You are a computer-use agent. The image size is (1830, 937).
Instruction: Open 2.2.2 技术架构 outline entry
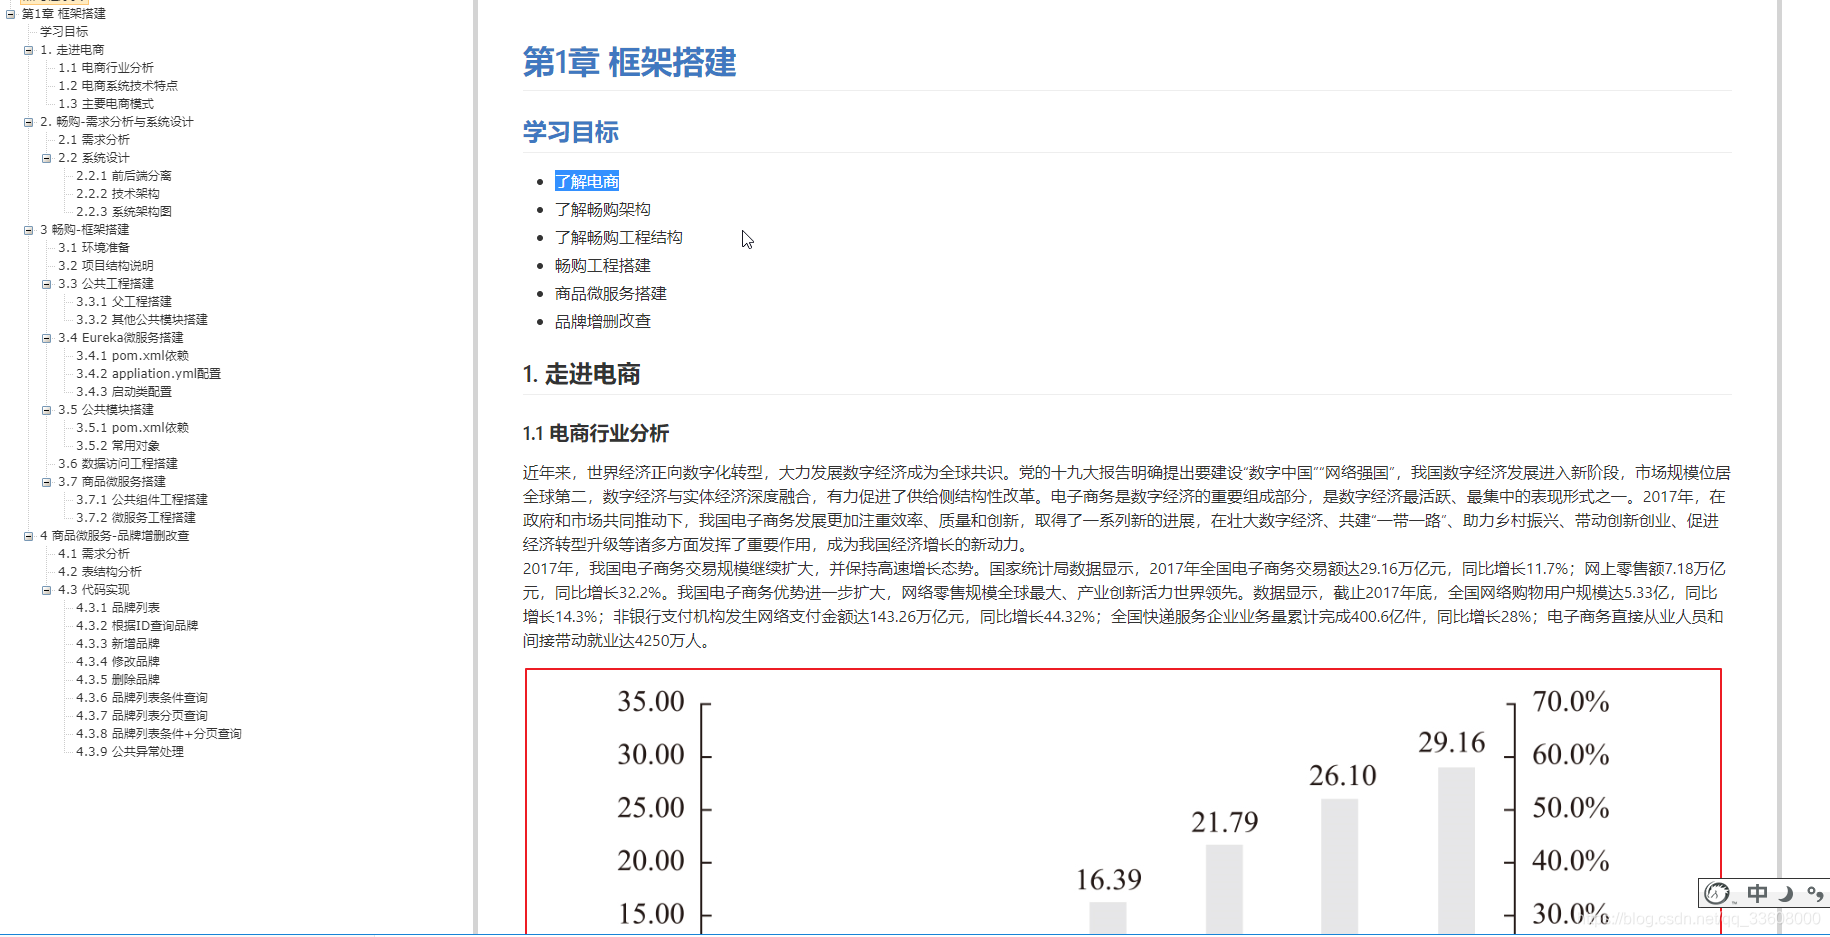tap(118, 194)
